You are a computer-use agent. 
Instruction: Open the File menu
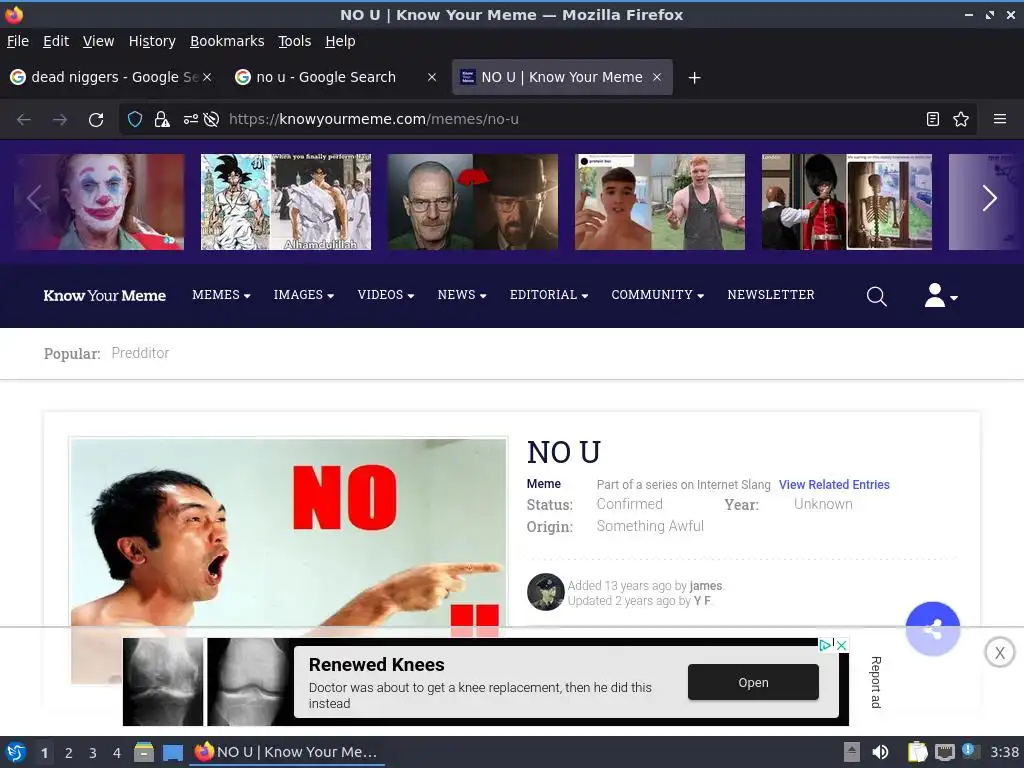click(18, 41)
